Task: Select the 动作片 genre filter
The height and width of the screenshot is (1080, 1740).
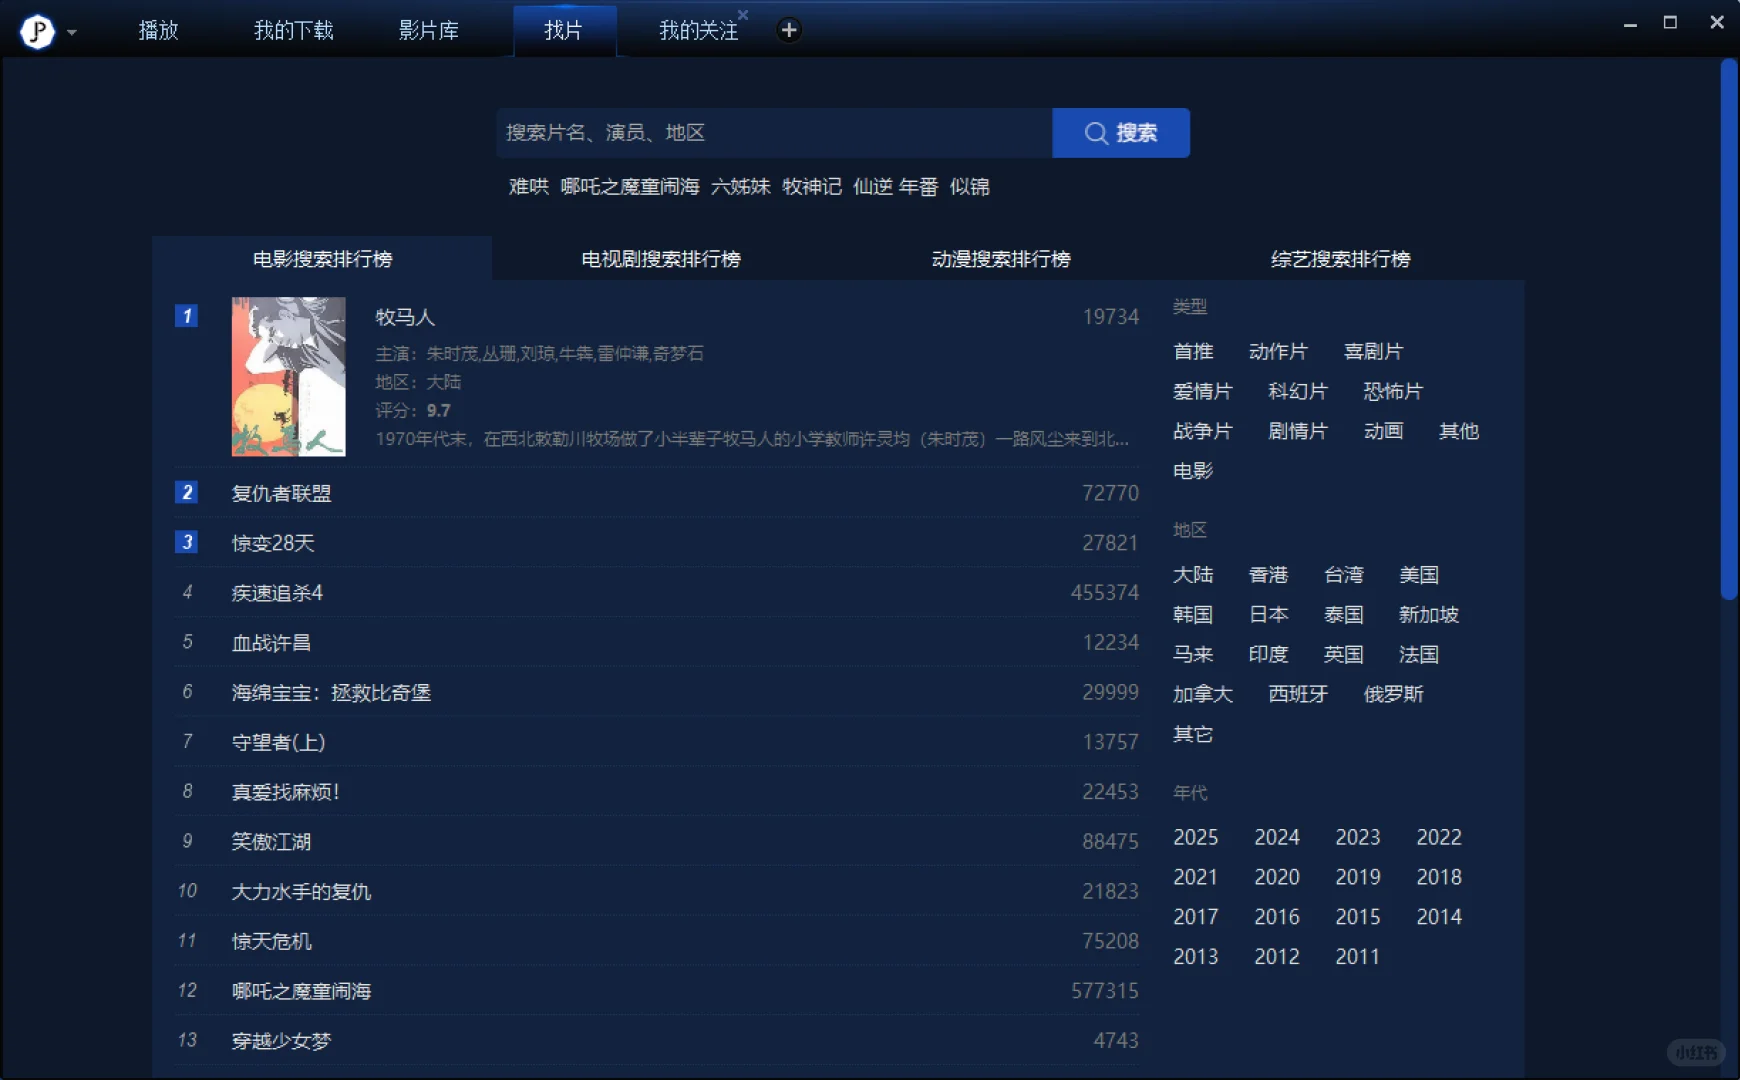Action: point(1277,350)
